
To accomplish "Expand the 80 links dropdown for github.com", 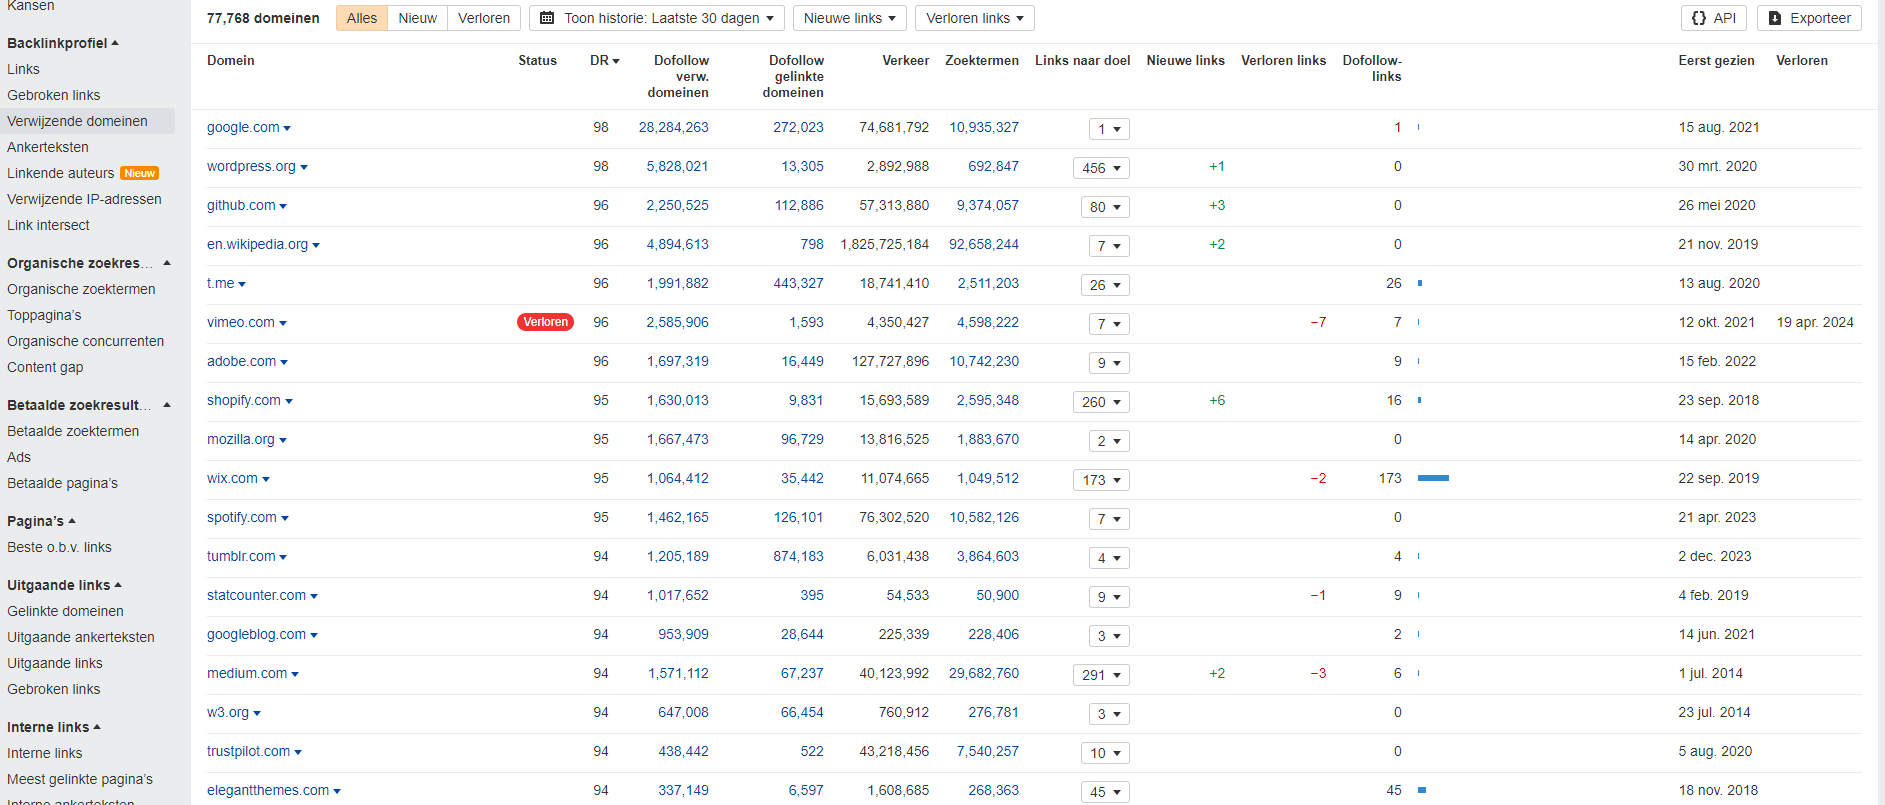I will tap(1105, 207).
